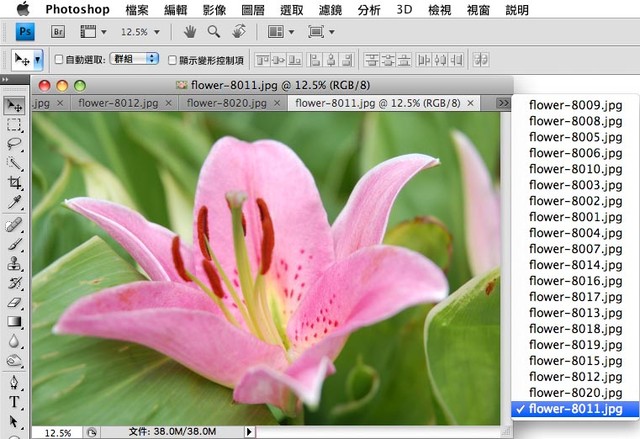Select the Type tool

click(15, 402)
